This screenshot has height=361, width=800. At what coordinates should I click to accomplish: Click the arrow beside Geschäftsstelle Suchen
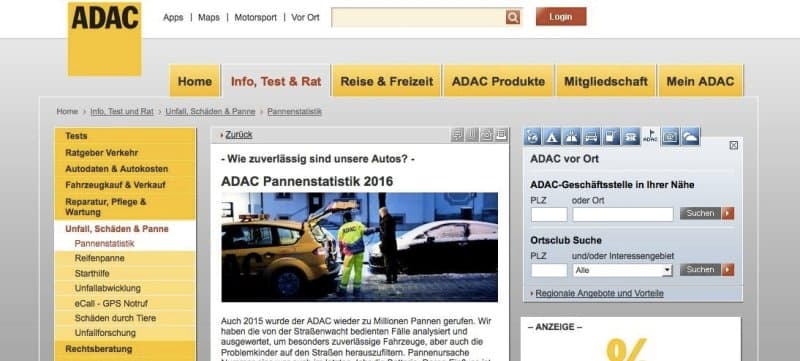(728, 213)
